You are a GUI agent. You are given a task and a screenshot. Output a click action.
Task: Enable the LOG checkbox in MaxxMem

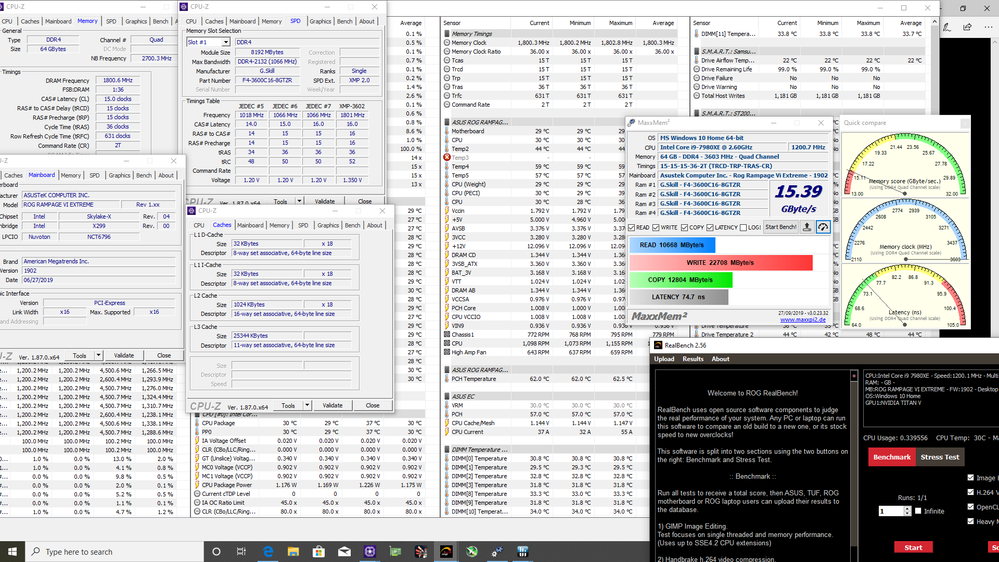coord(743,227)
